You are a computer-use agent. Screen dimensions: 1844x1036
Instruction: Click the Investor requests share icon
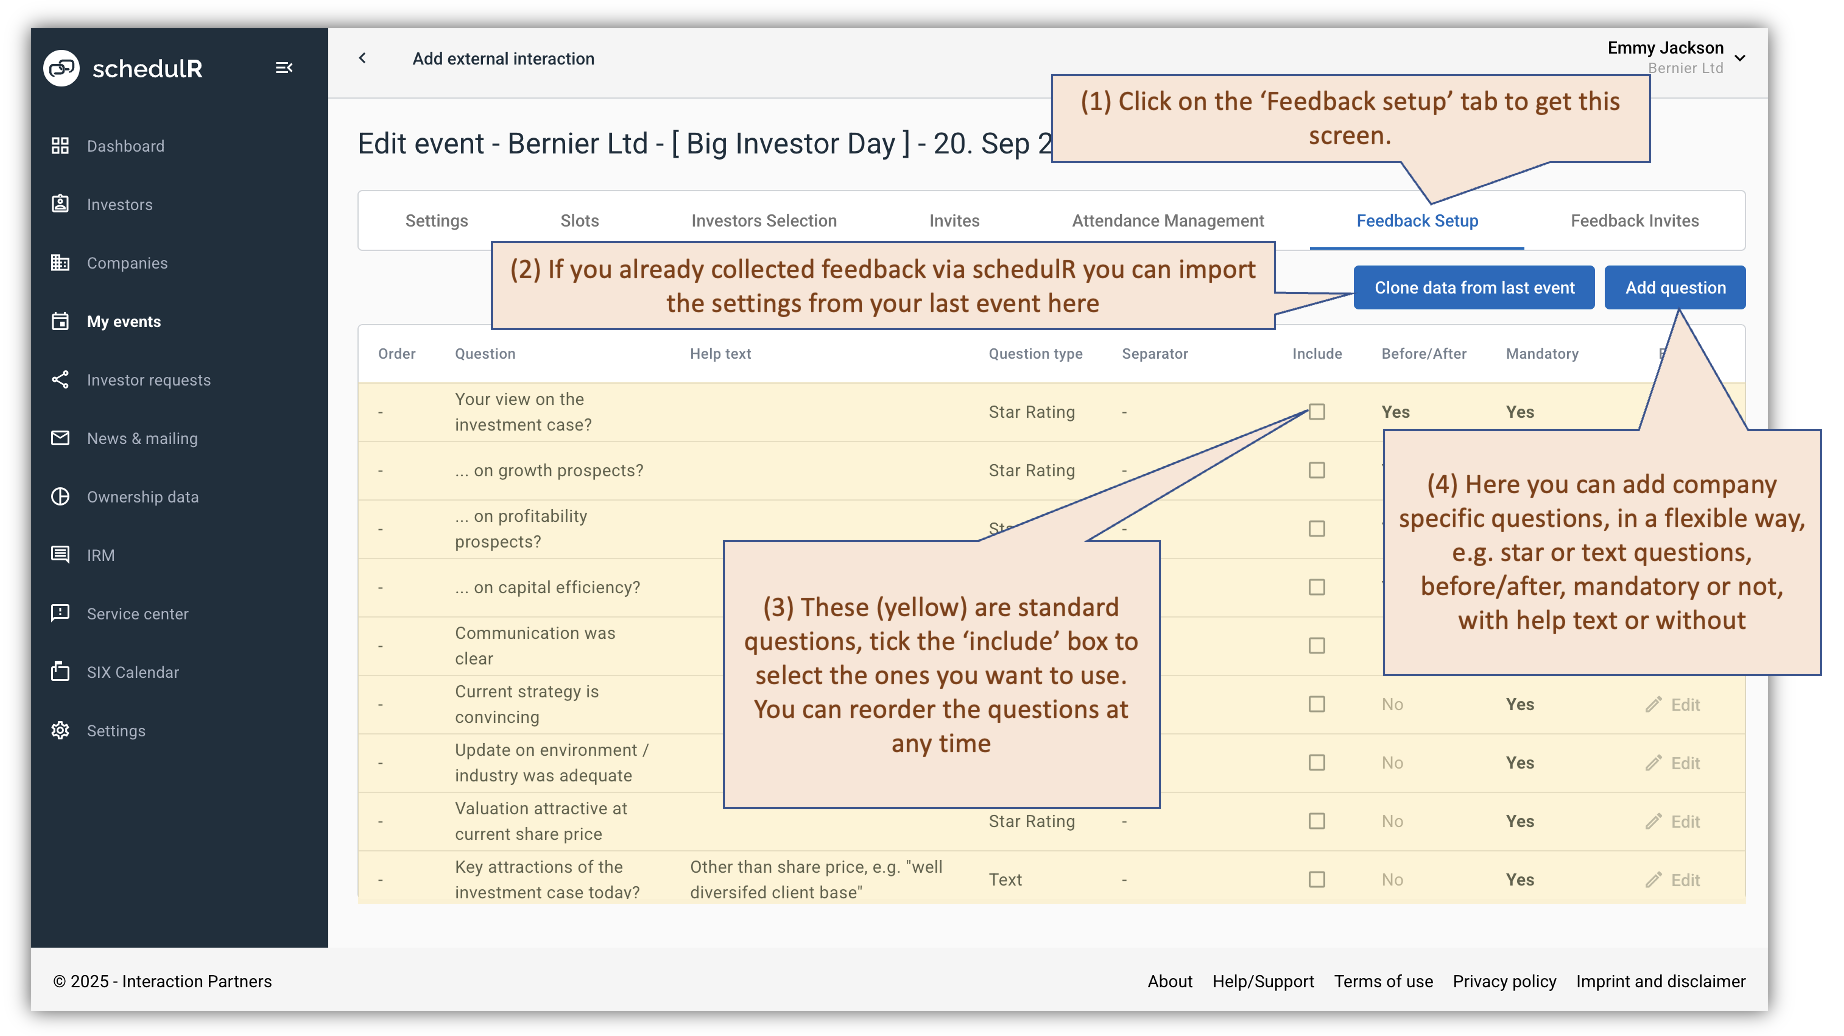(60, 380)
